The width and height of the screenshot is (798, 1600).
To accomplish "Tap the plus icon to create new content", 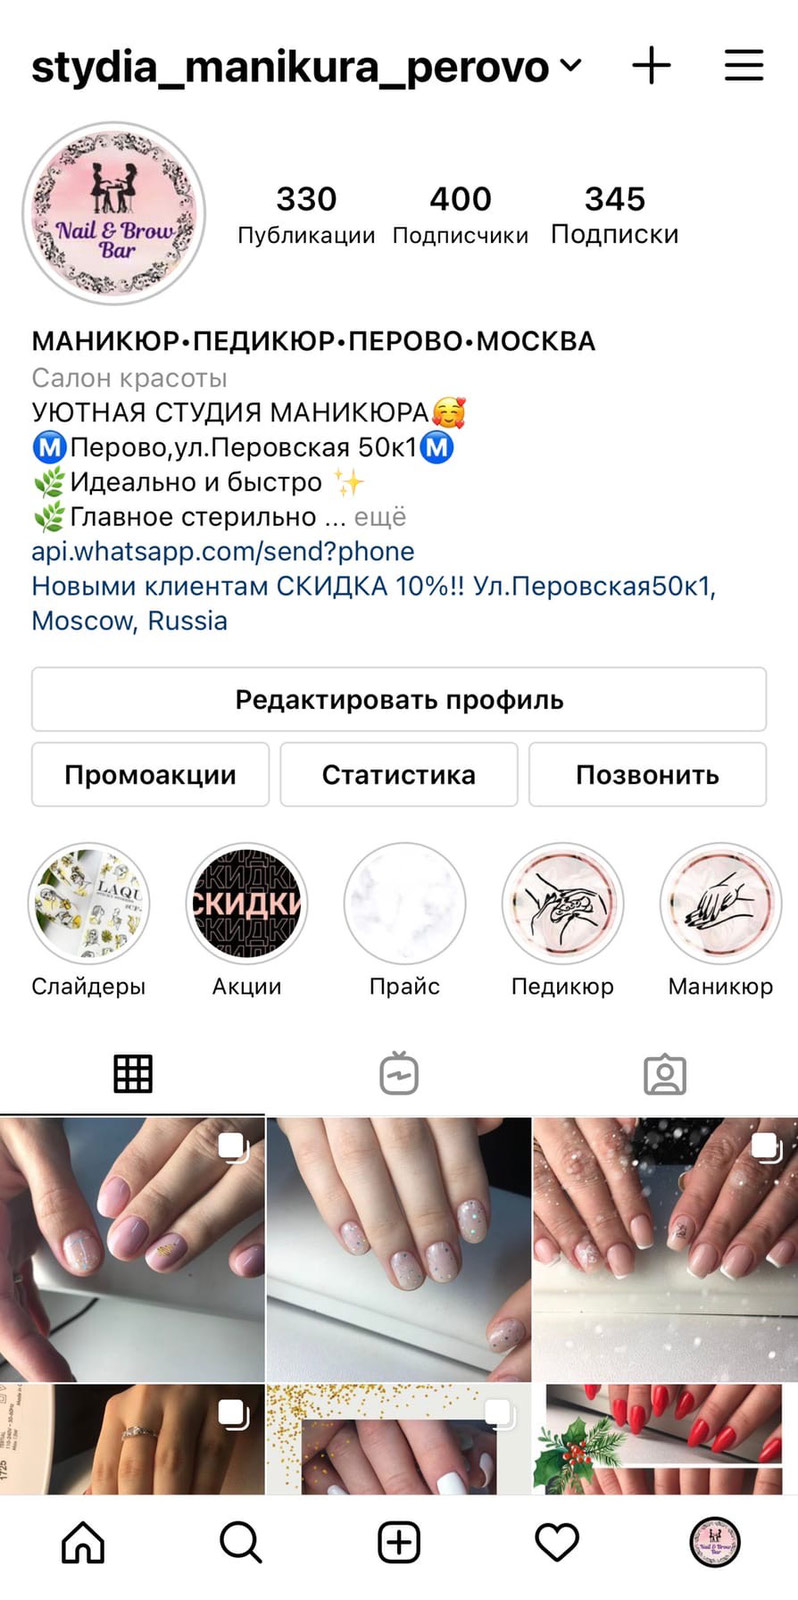I will pos(651,66).
